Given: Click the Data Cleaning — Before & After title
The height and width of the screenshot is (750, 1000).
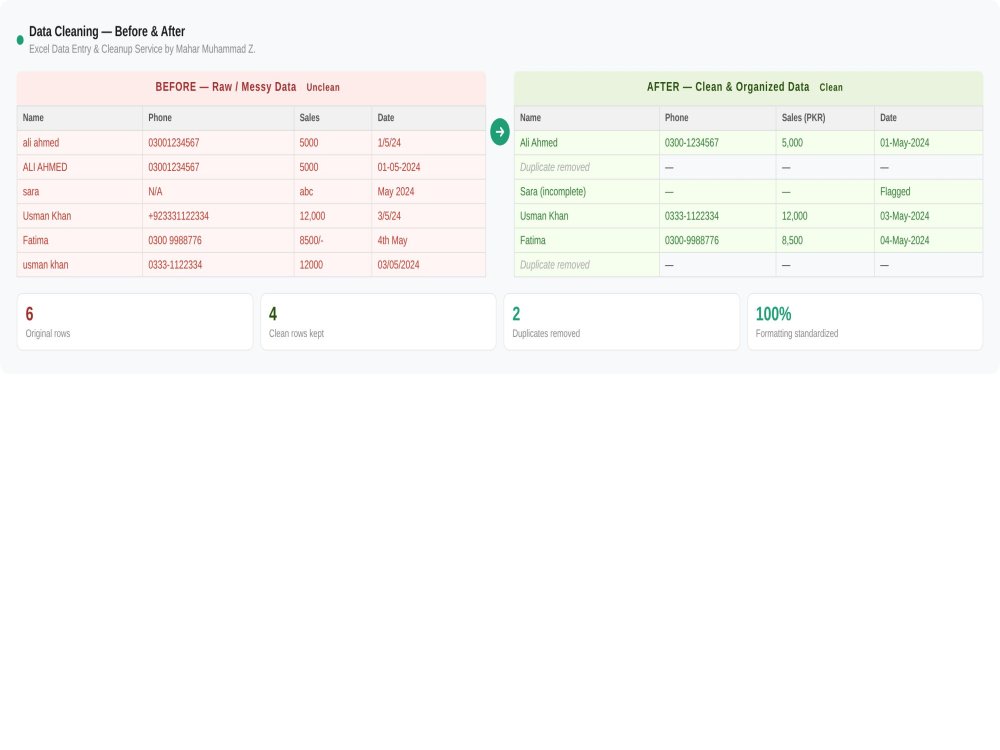Looking at the screenshot, I should [107, 31].
